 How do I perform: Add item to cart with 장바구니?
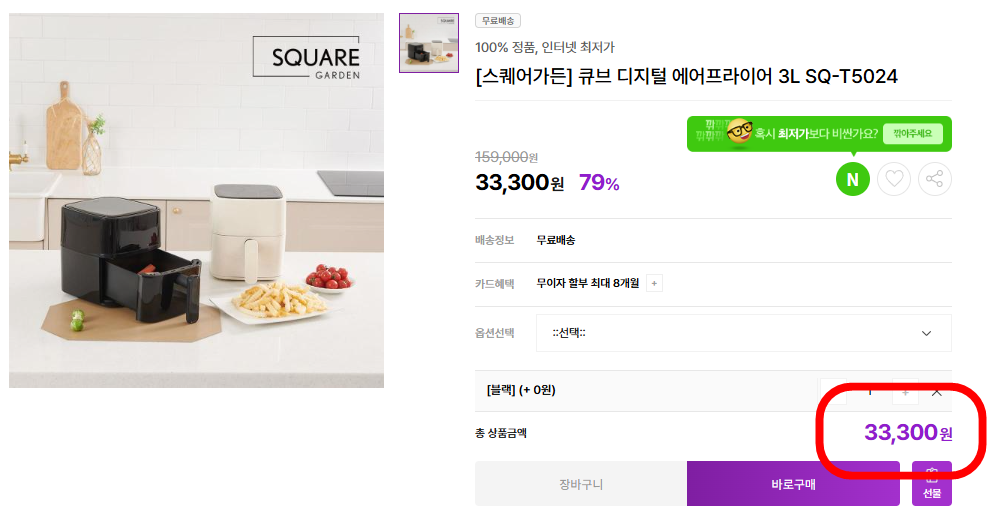tap(581, 484)
